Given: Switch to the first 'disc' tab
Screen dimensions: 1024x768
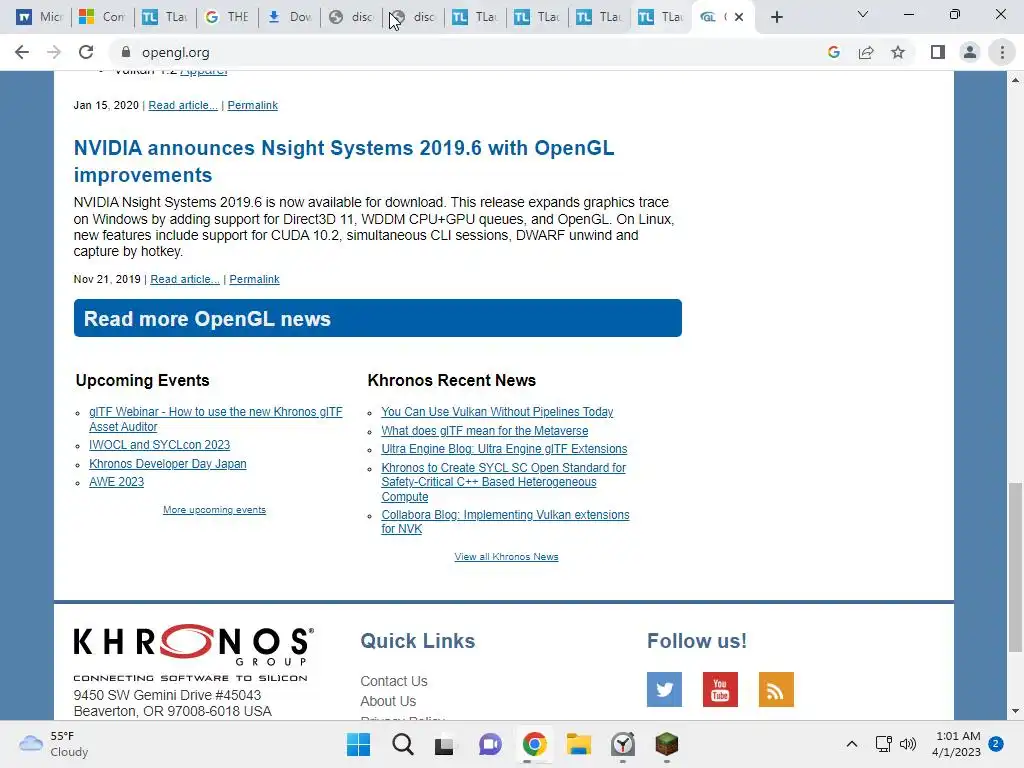Looking at the screenshot, I should point(351,17).
